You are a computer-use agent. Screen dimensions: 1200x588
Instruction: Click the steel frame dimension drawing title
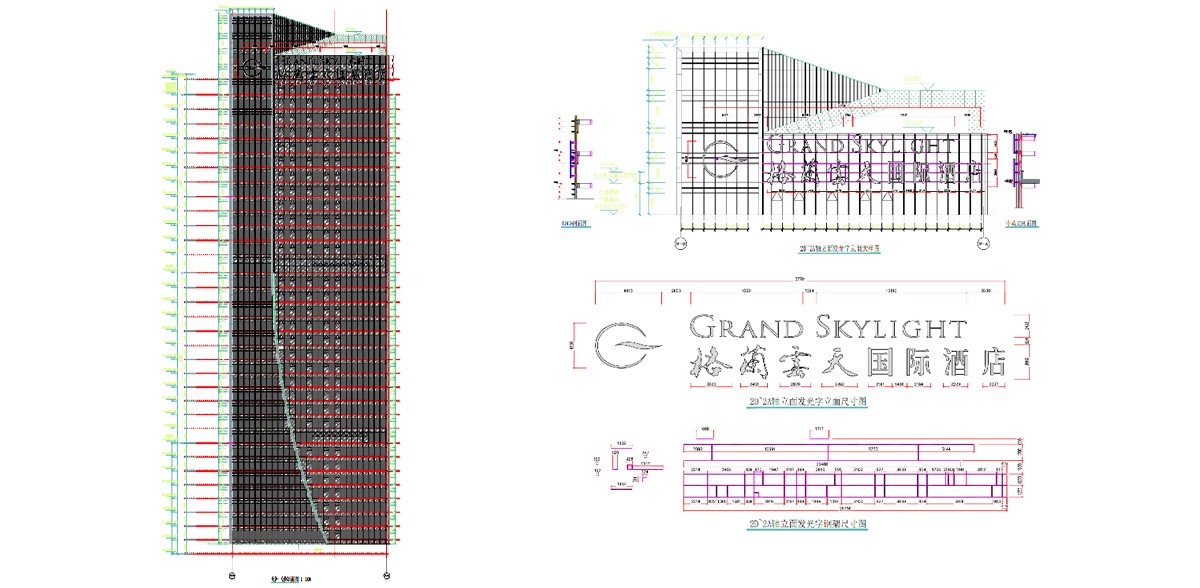point(806,523)
